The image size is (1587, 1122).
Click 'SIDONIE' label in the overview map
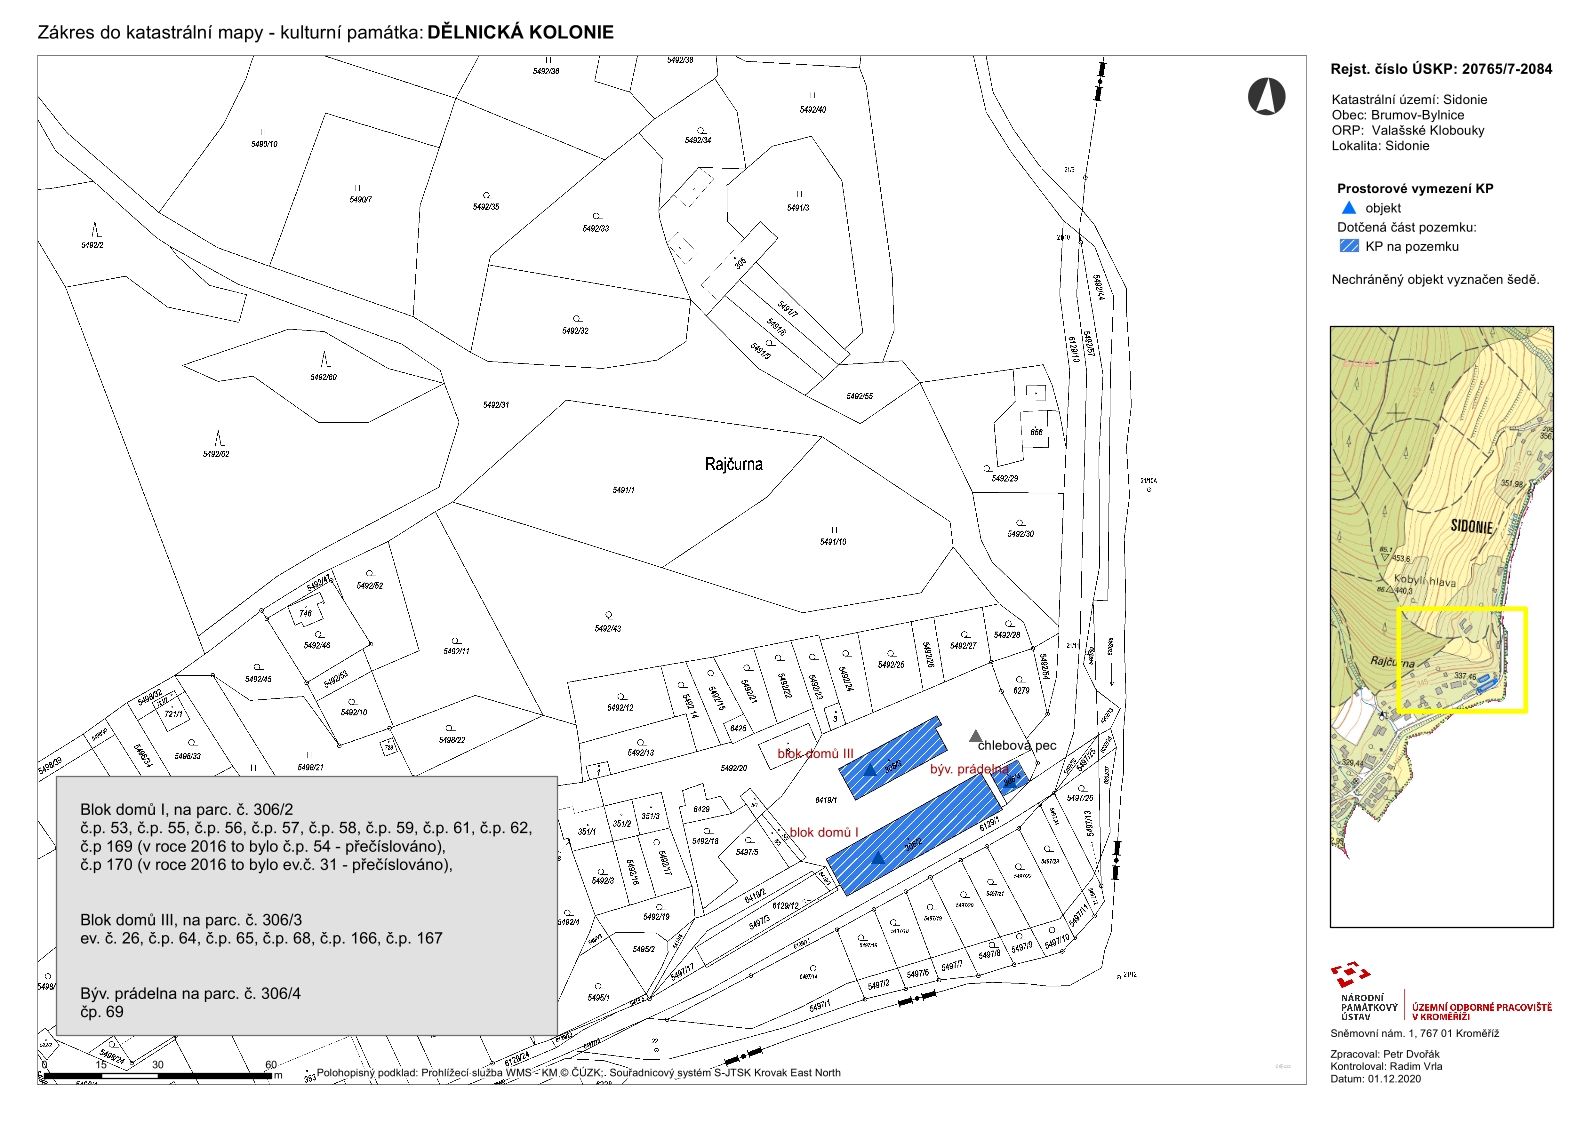point(1471,526)
